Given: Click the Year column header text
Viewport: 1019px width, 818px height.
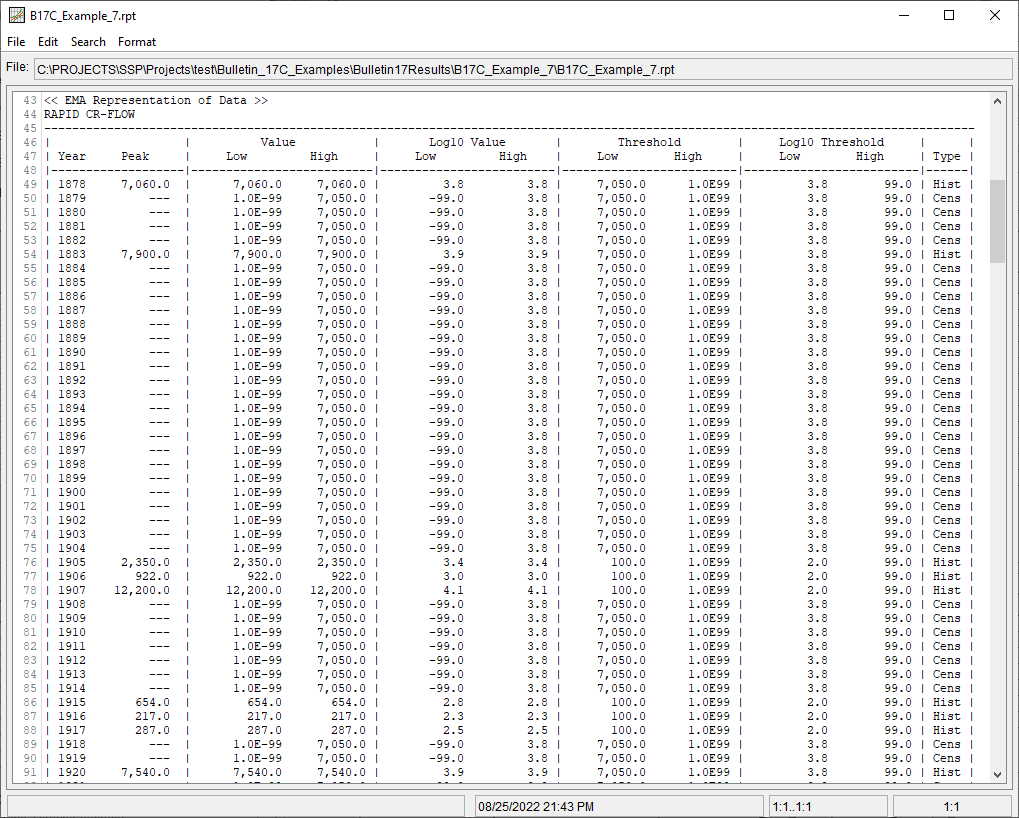Looking at the screenshot, I should (71, 156).
